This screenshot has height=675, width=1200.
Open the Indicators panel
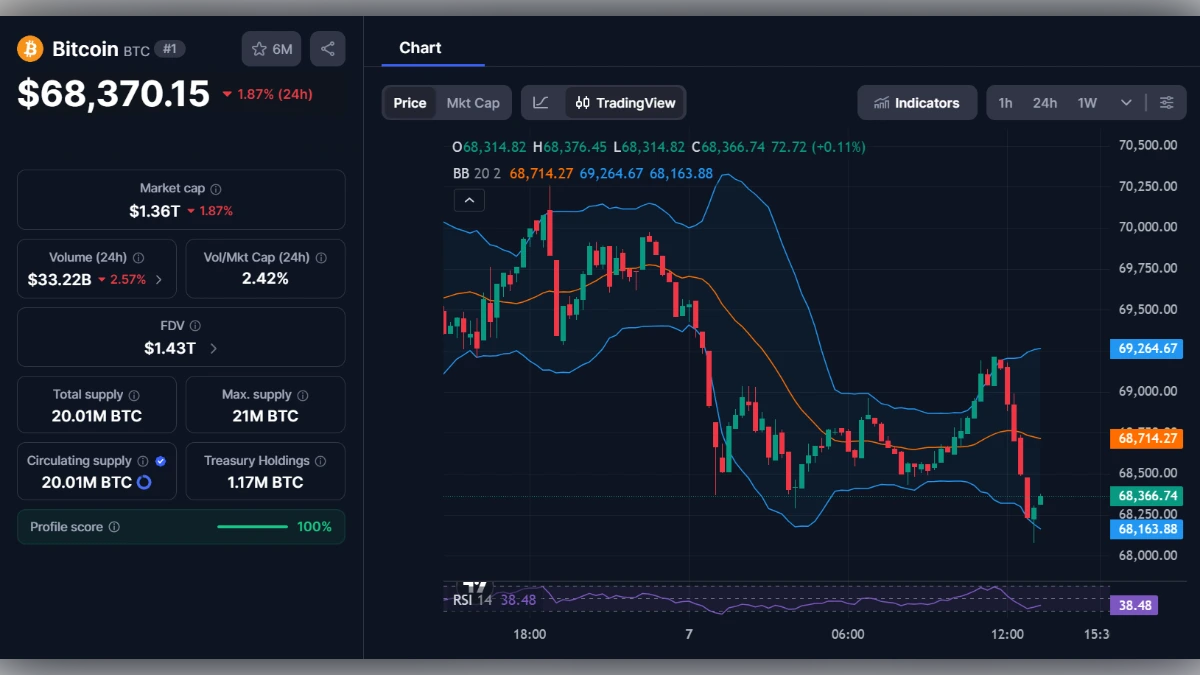point(916,102)
